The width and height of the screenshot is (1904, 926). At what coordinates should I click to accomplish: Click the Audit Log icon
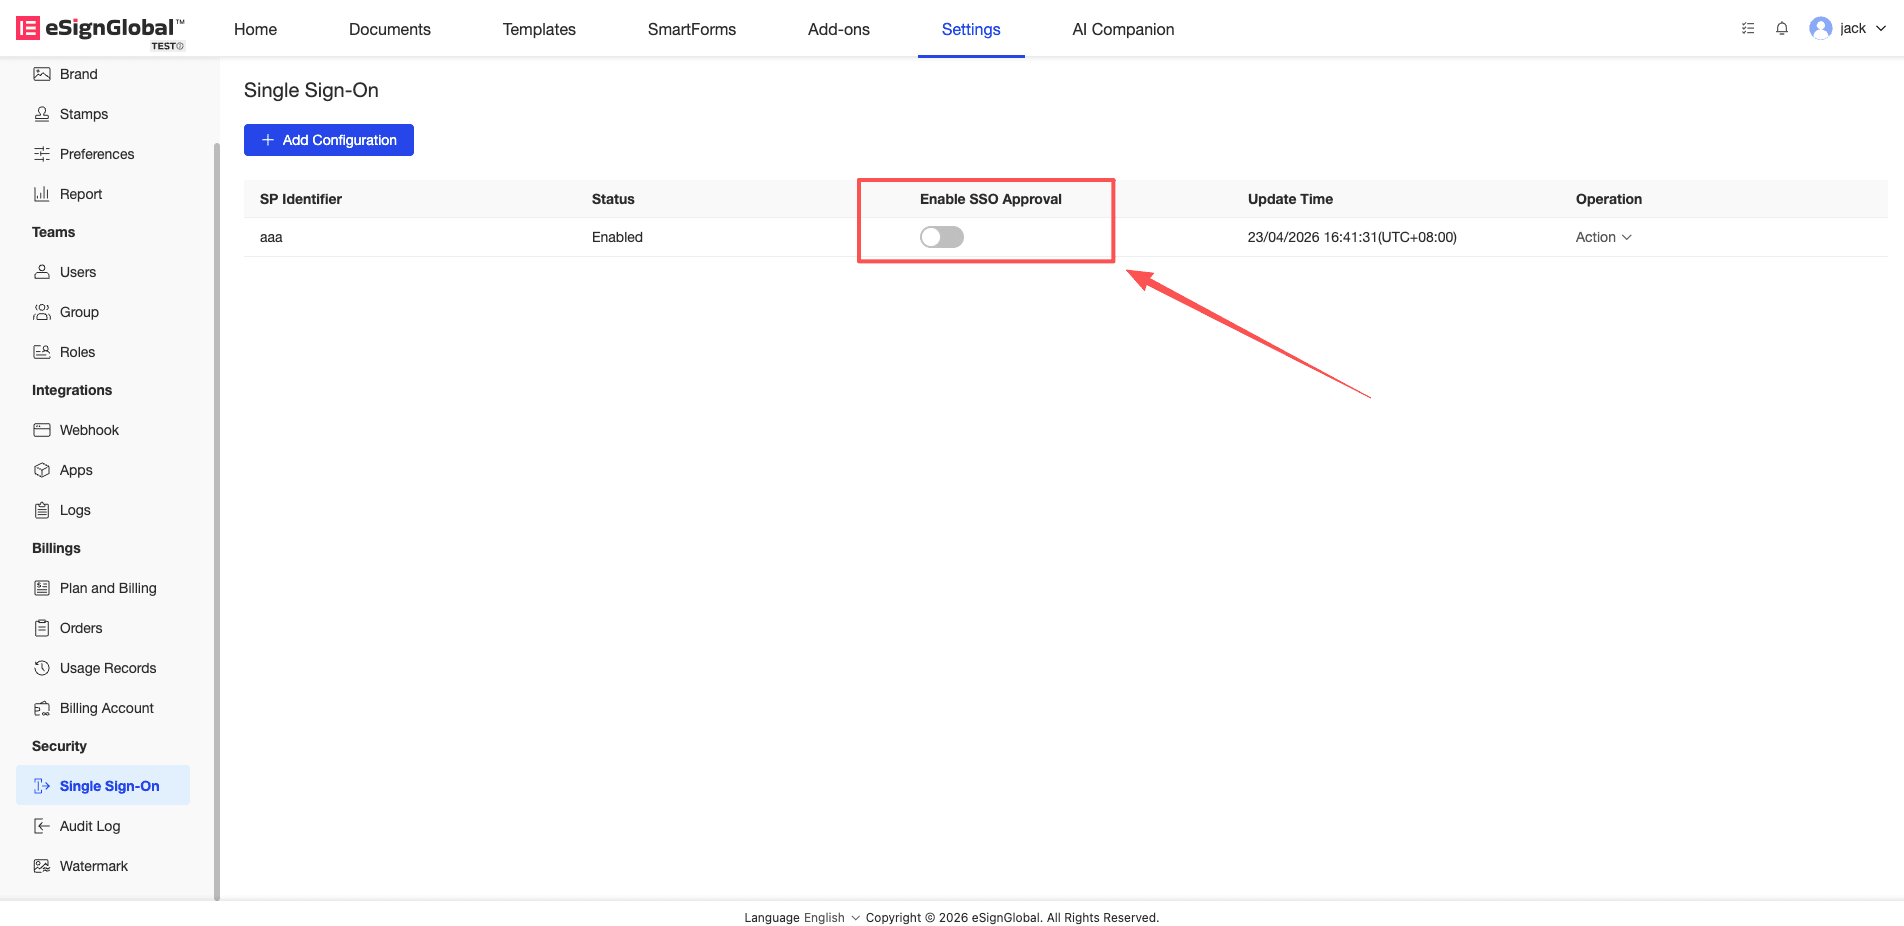tap(42, 826)
